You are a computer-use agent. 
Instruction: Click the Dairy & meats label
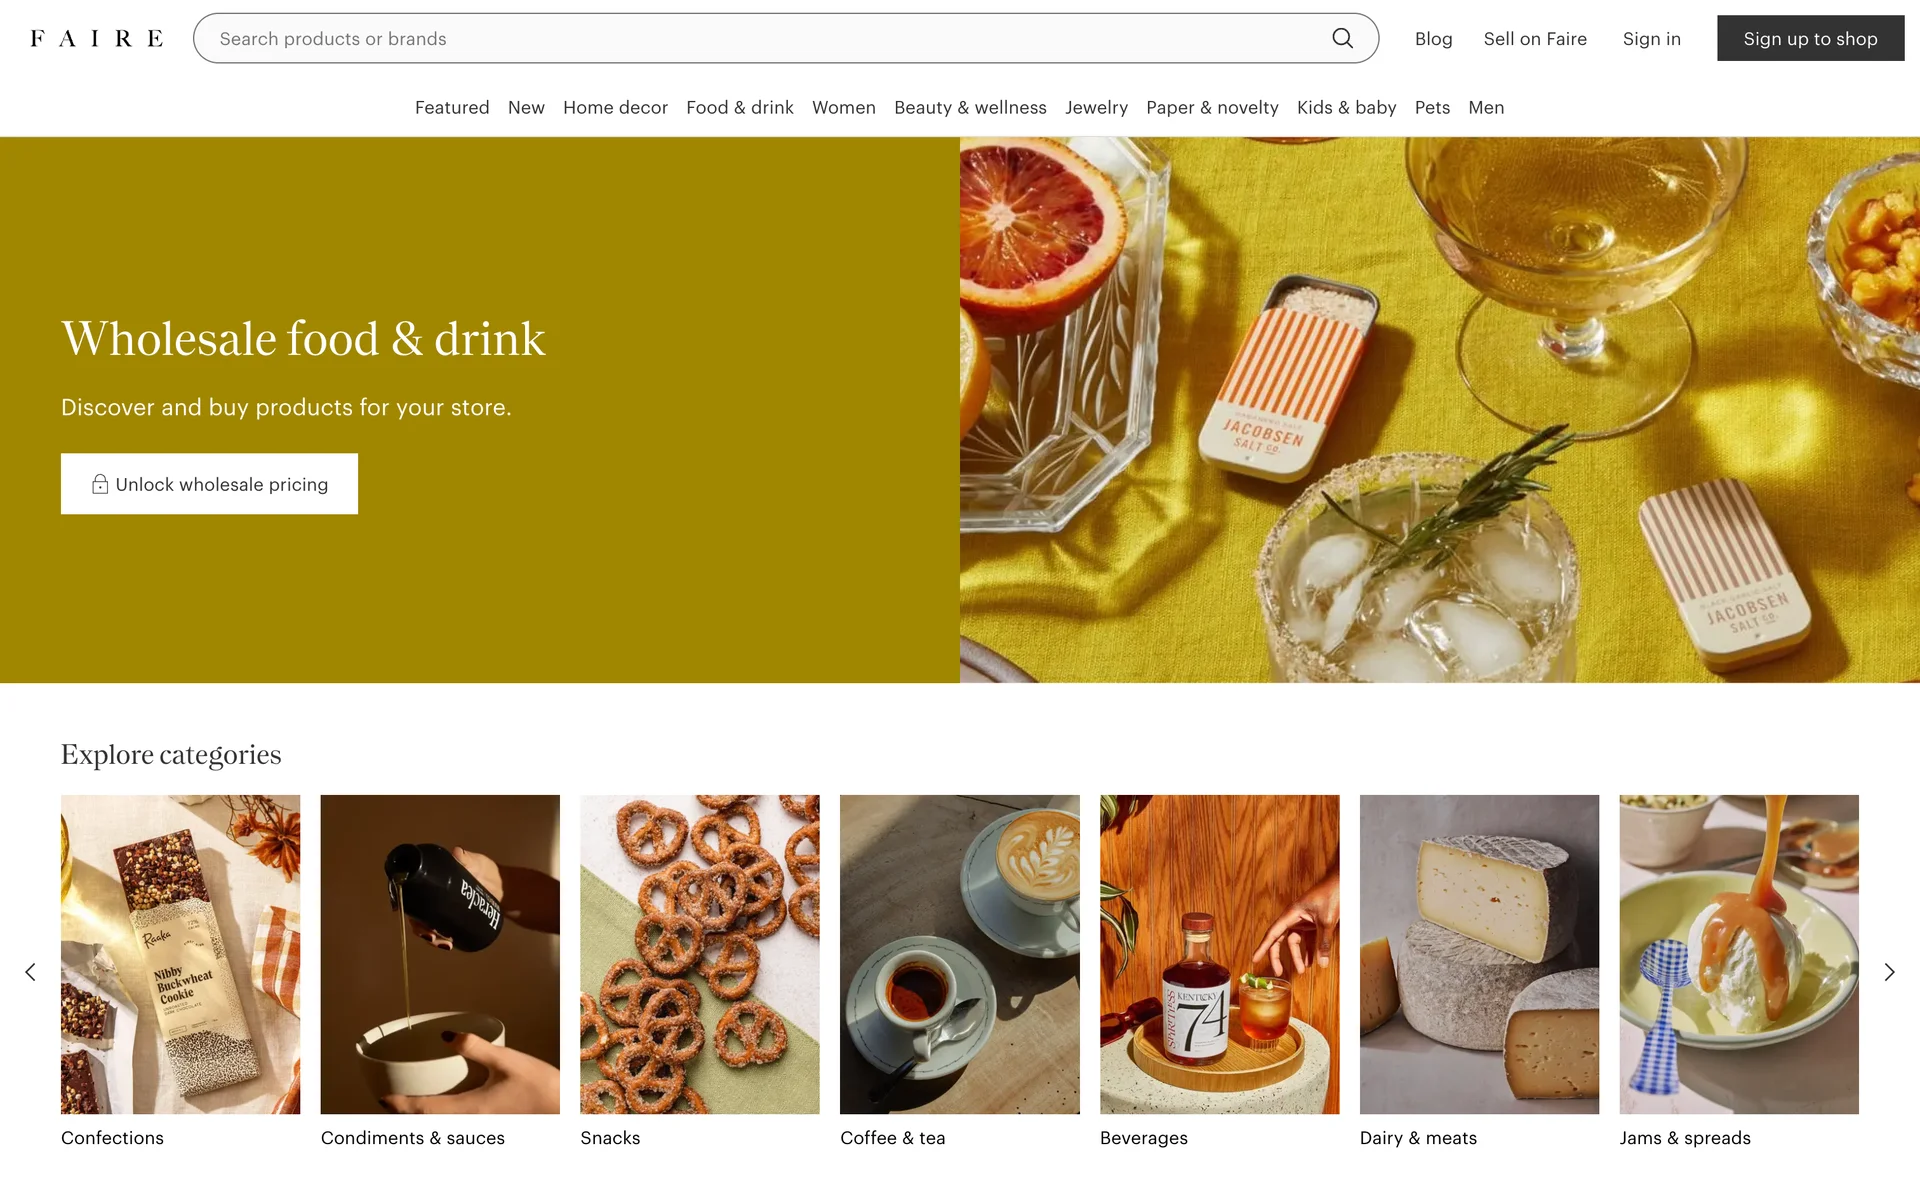pos(1418,1138)
